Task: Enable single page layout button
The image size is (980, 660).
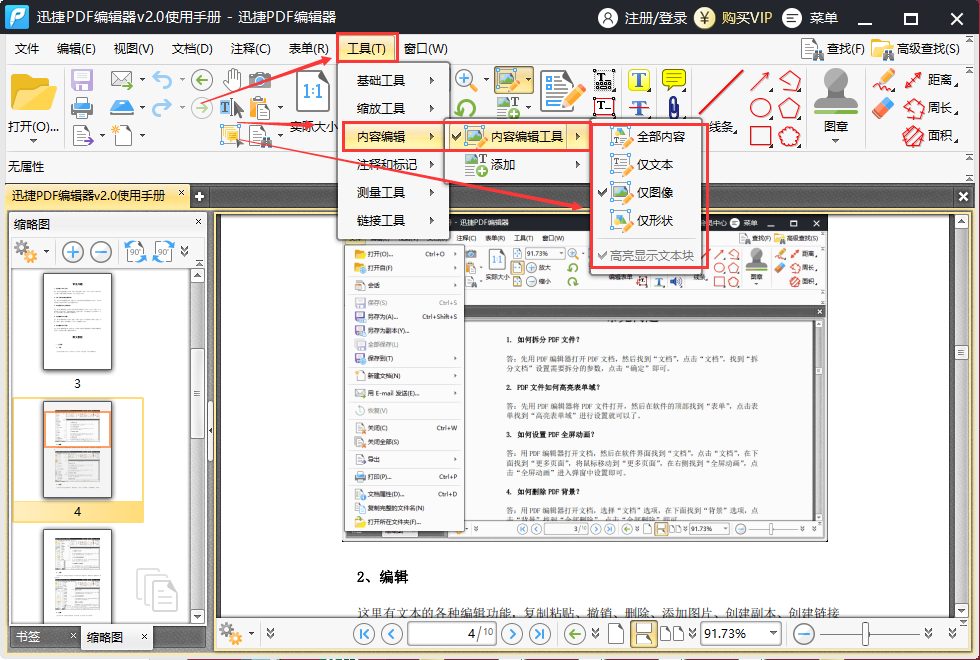Action: pyautogui.click(x=616, y=634)
